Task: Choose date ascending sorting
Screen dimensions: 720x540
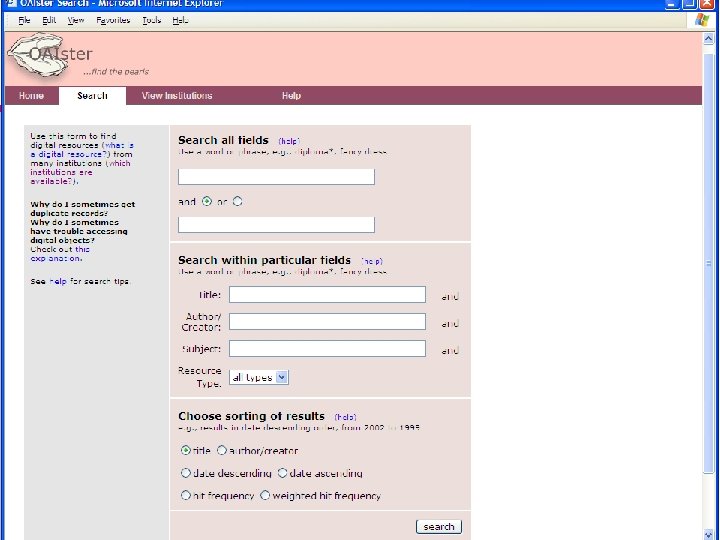Action: tap(282, 473)
